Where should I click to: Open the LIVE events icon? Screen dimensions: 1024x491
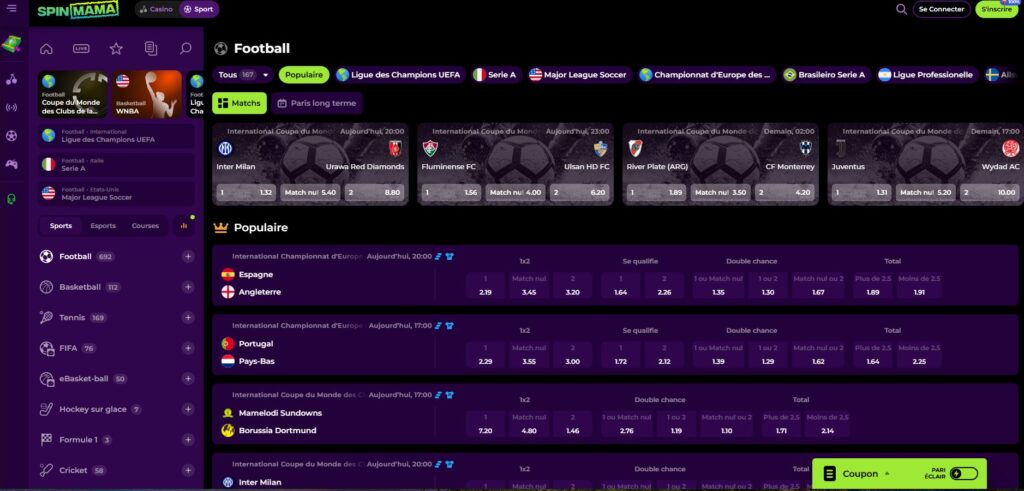coord(81,48)
